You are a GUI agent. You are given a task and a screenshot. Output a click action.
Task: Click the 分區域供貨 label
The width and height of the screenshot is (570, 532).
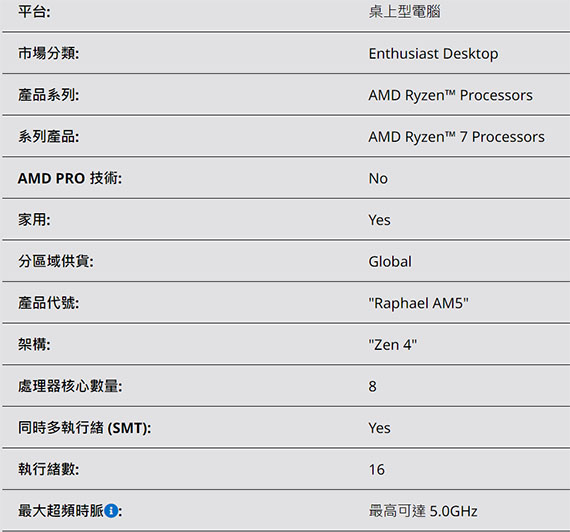56,261
